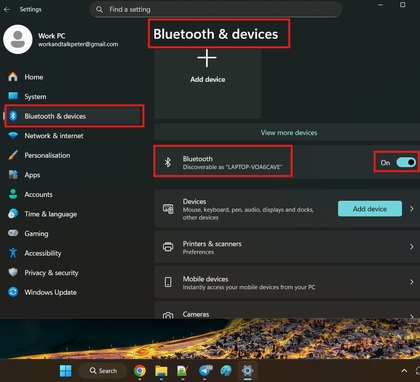Click the Accessibility figure icon
Image resolution: width=420 pixels, height=382 pixels.
[x=13, y=253]
